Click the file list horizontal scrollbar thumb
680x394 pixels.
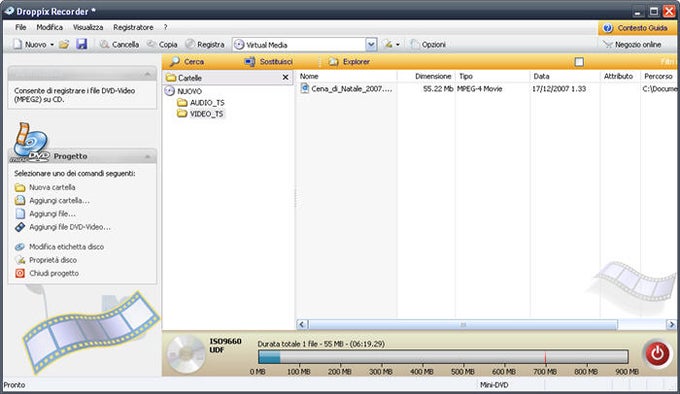(x=463, y=324)
